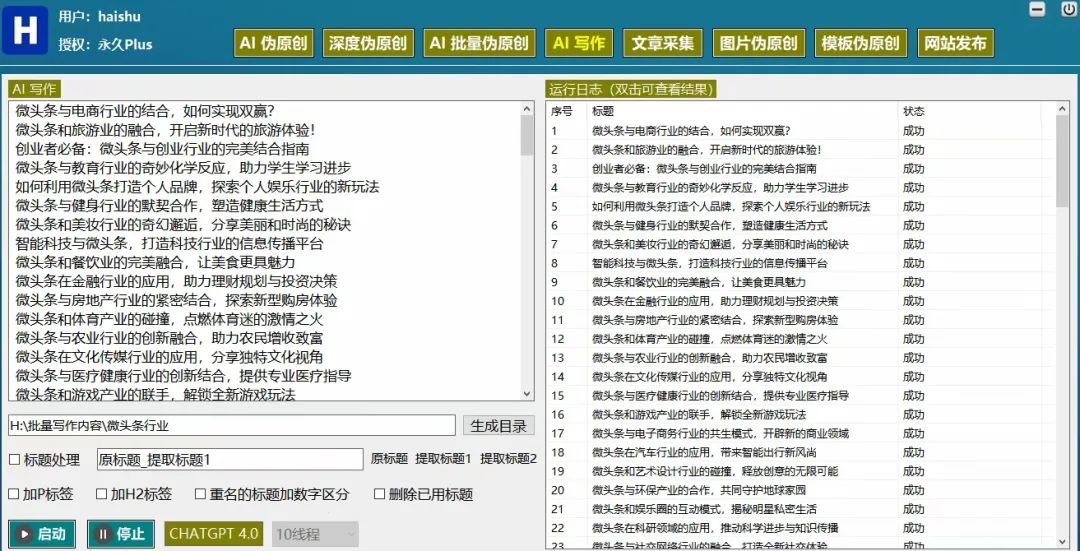The width and height of the screenshot is (1080, 551).
Task: Click title line 微头条与农业行业的创新融合 in editor
Action: pyautogui.click(x=169, y=338)
